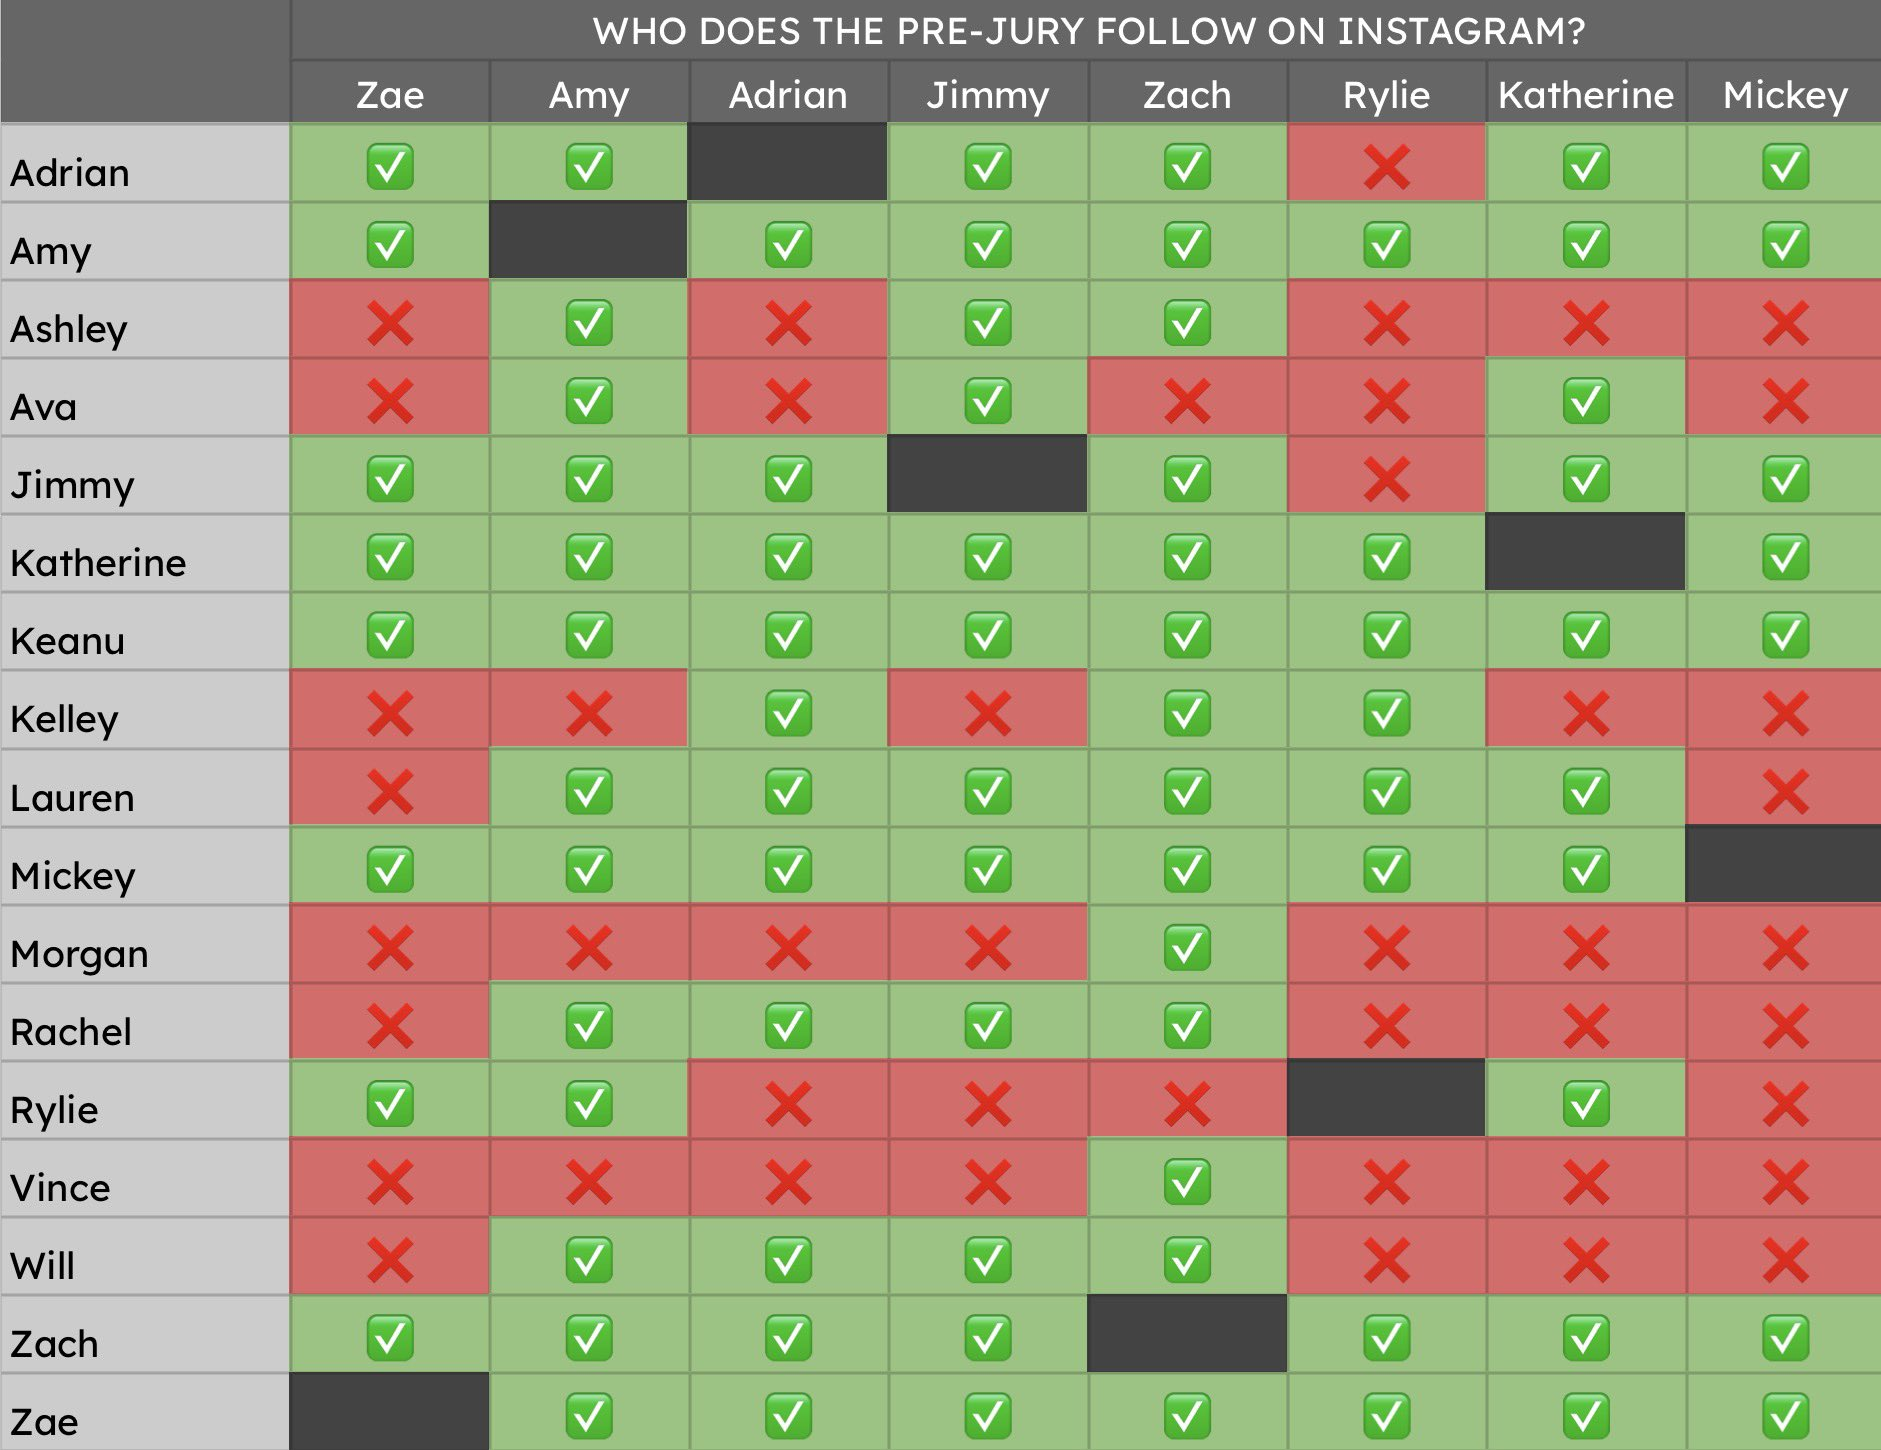
Task: Click the green check in Ava's Katherine column
Action: coord(1586,400)
